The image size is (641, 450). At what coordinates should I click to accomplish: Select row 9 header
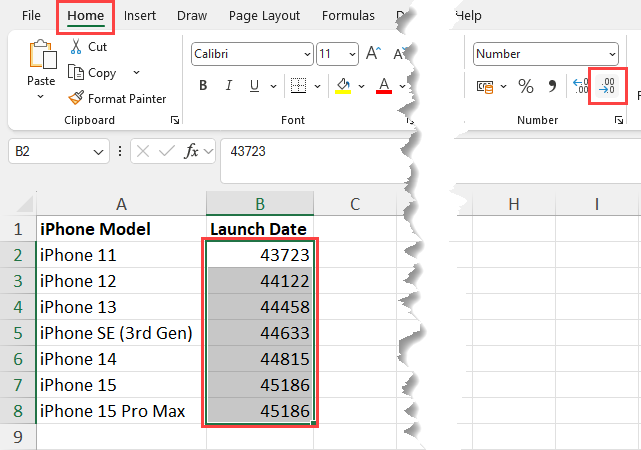click(x=18, y=437)
